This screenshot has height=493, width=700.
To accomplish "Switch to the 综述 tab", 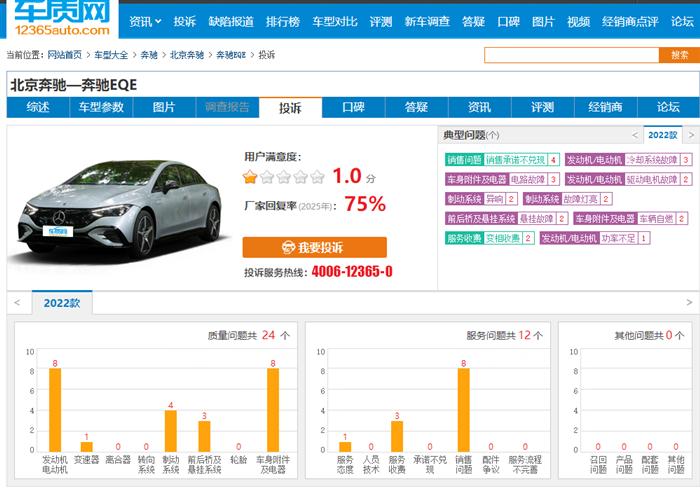I will click(38, 107).
